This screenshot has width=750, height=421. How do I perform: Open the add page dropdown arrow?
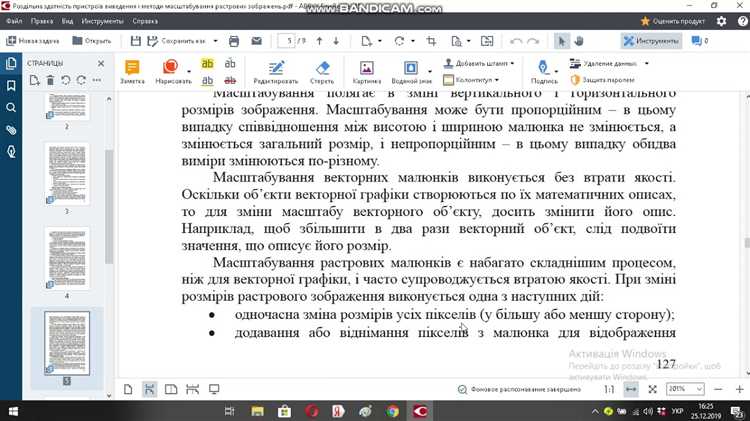point(380,41)
